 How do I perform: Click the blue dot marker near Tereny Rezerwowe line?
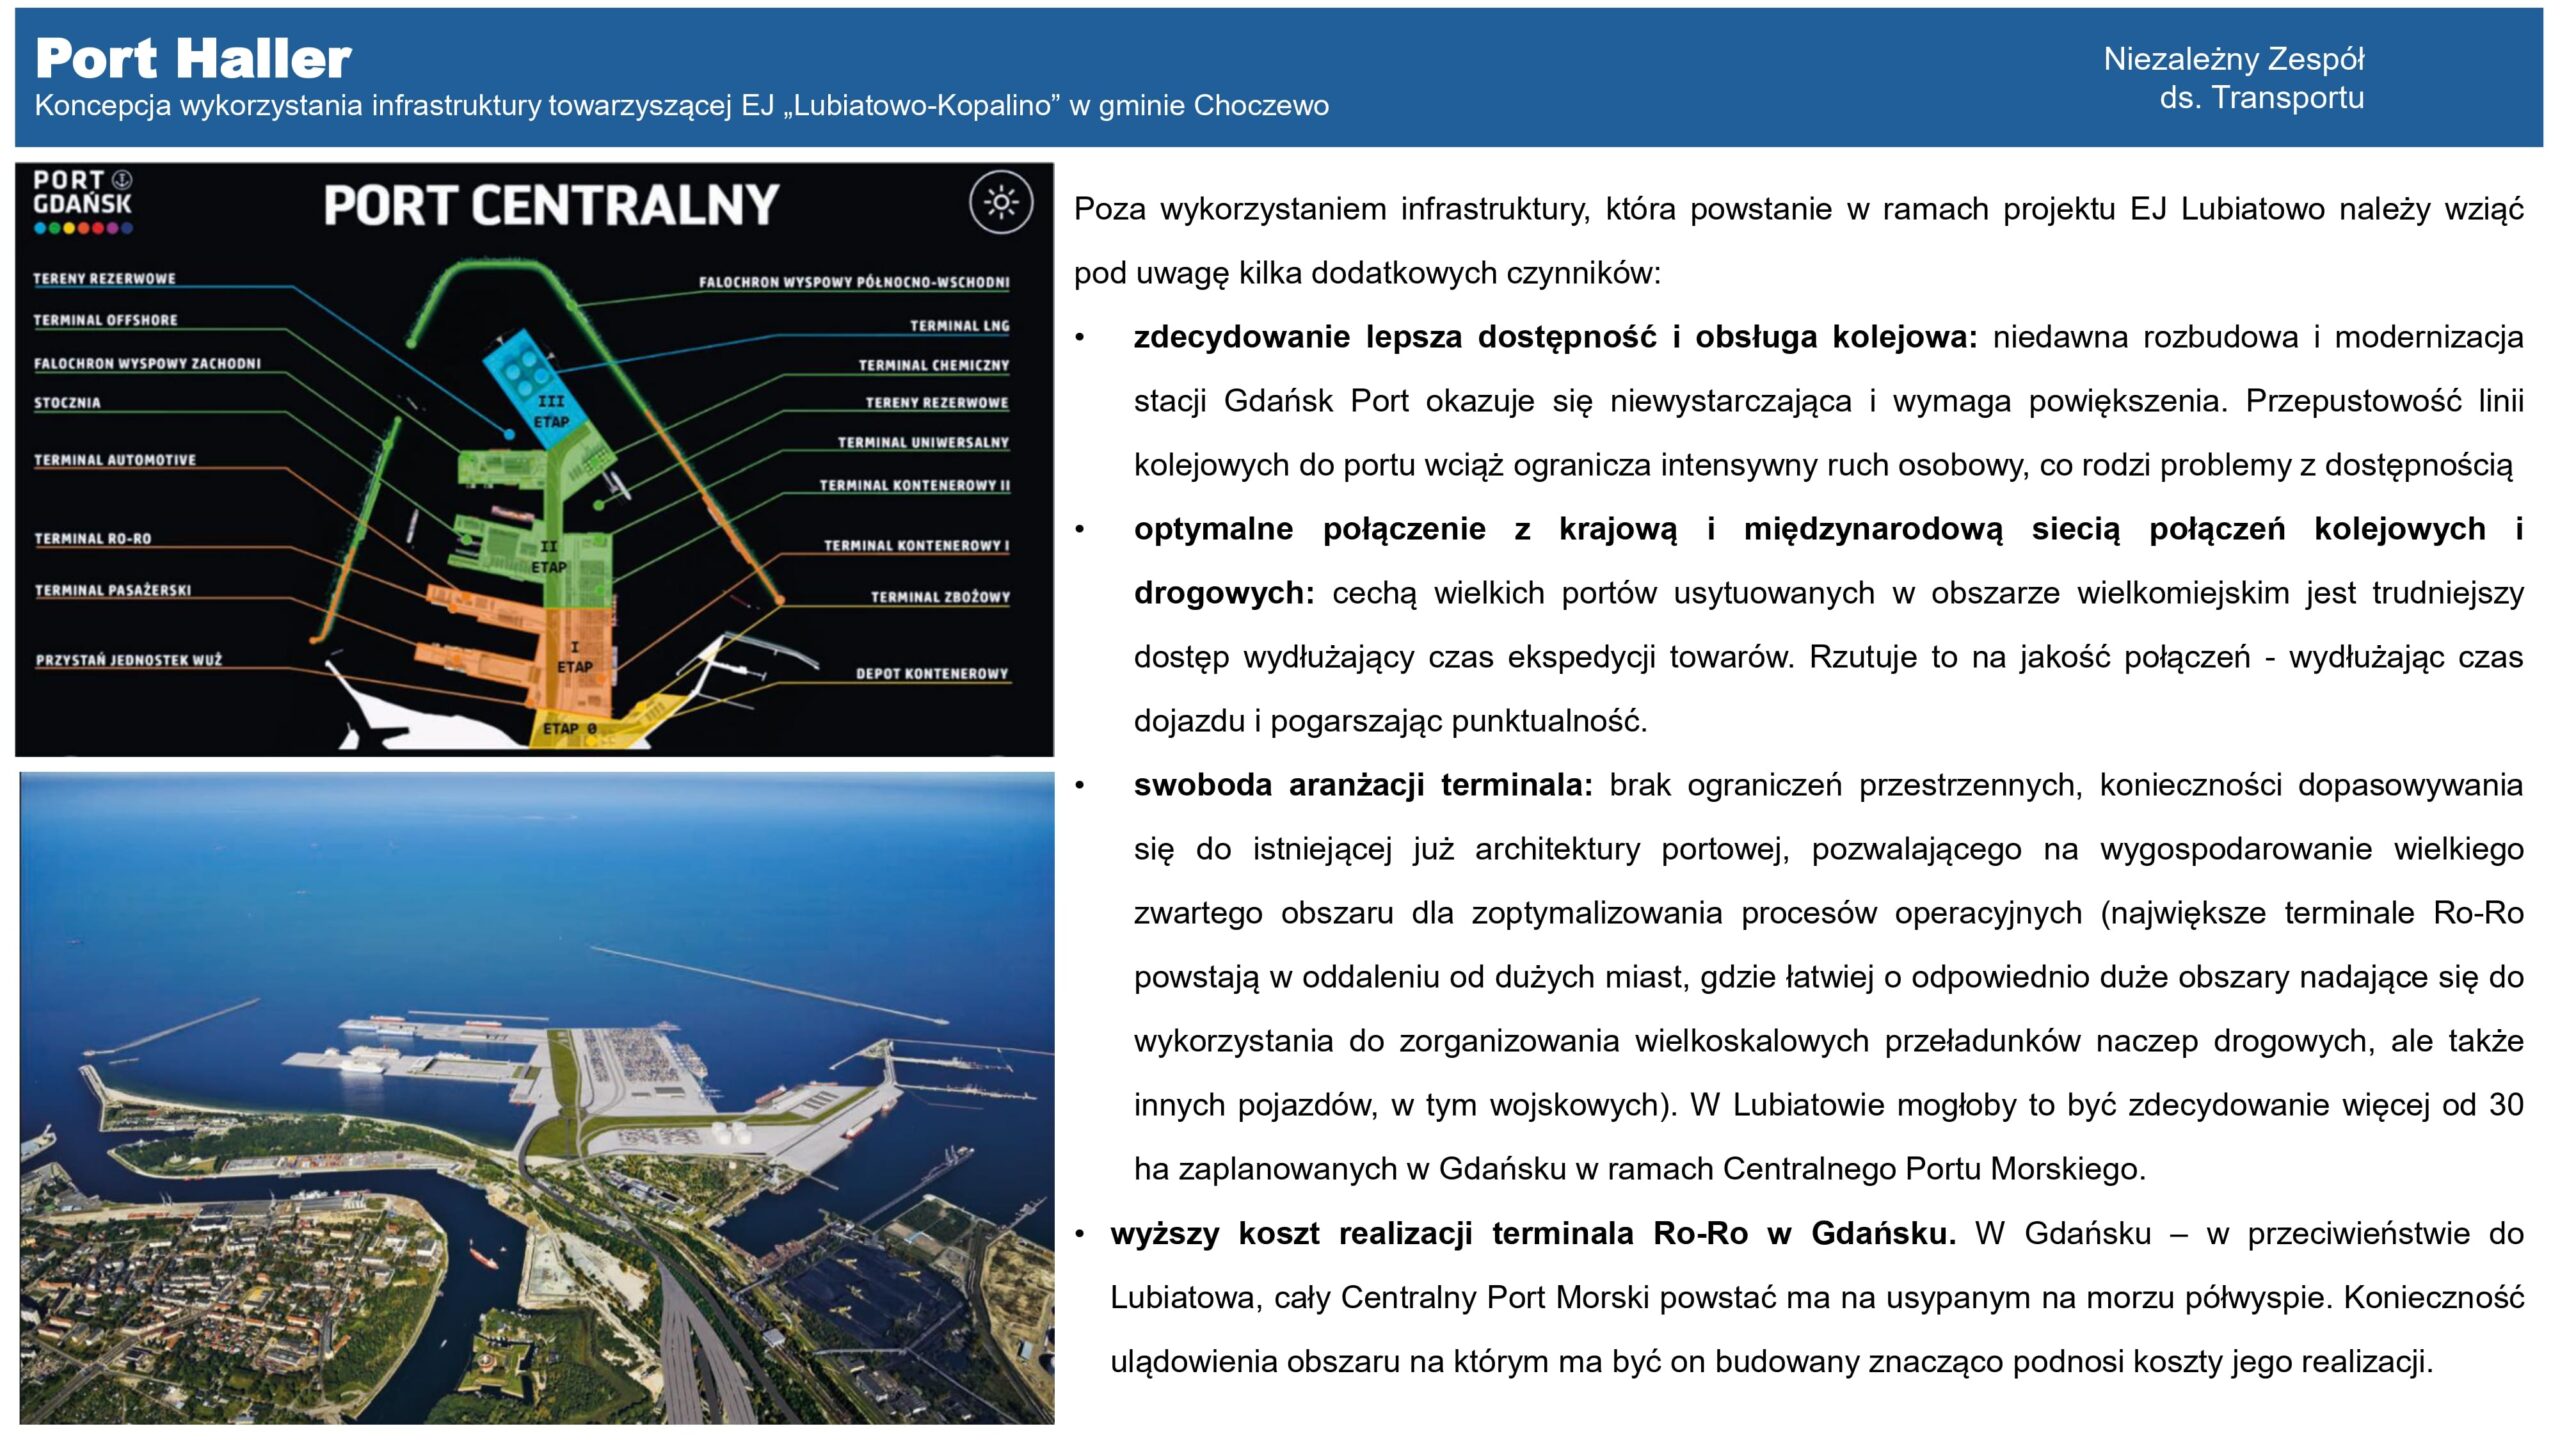(509, 435)
